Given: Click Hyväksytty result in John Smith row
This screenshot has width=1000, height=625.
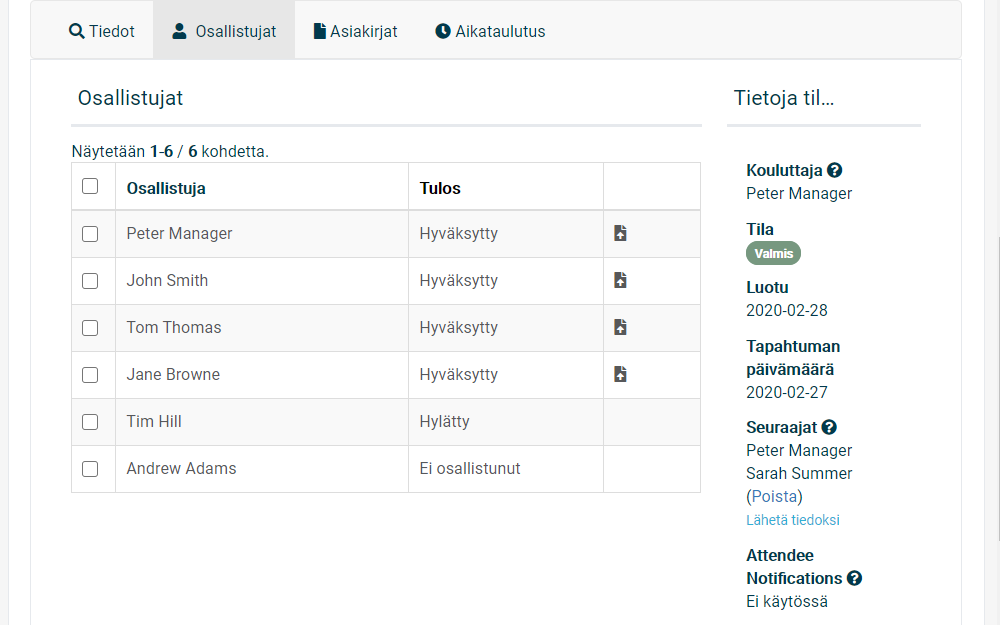Looking at the screenshot, I should [459, 281].
